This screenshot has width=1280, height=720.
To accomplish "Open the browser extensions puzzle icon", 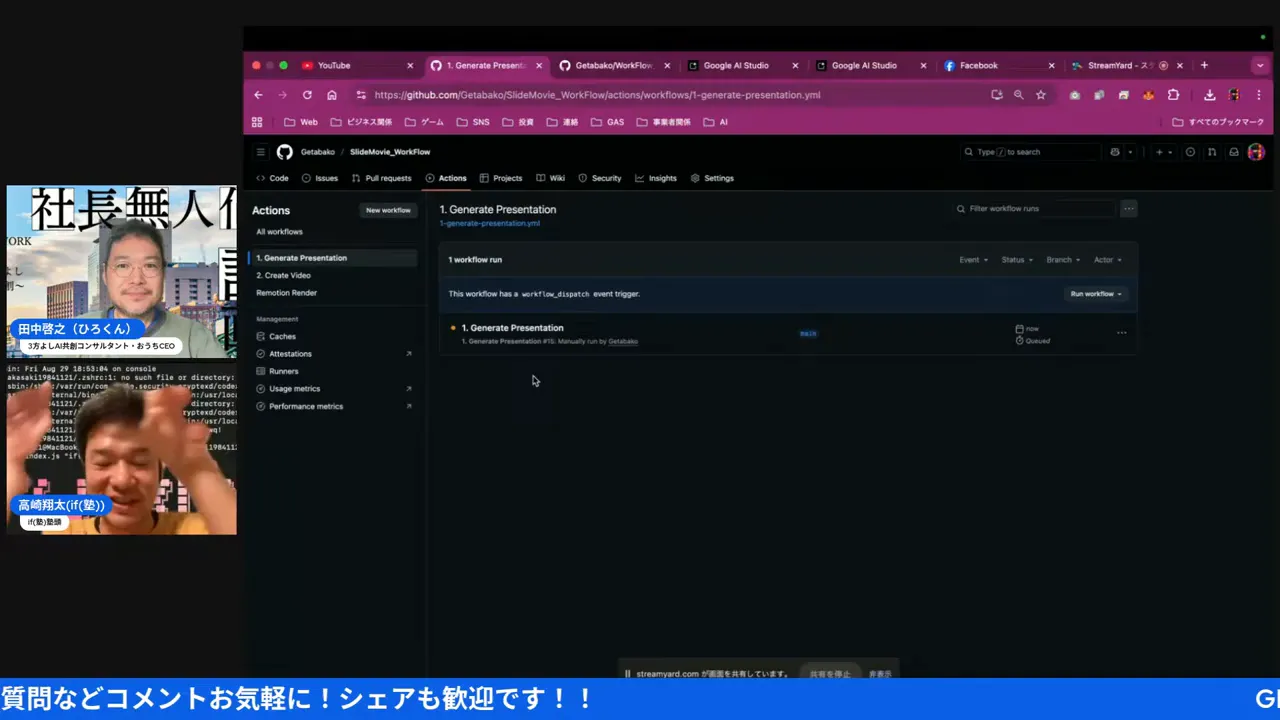I will click(1172, 94).
